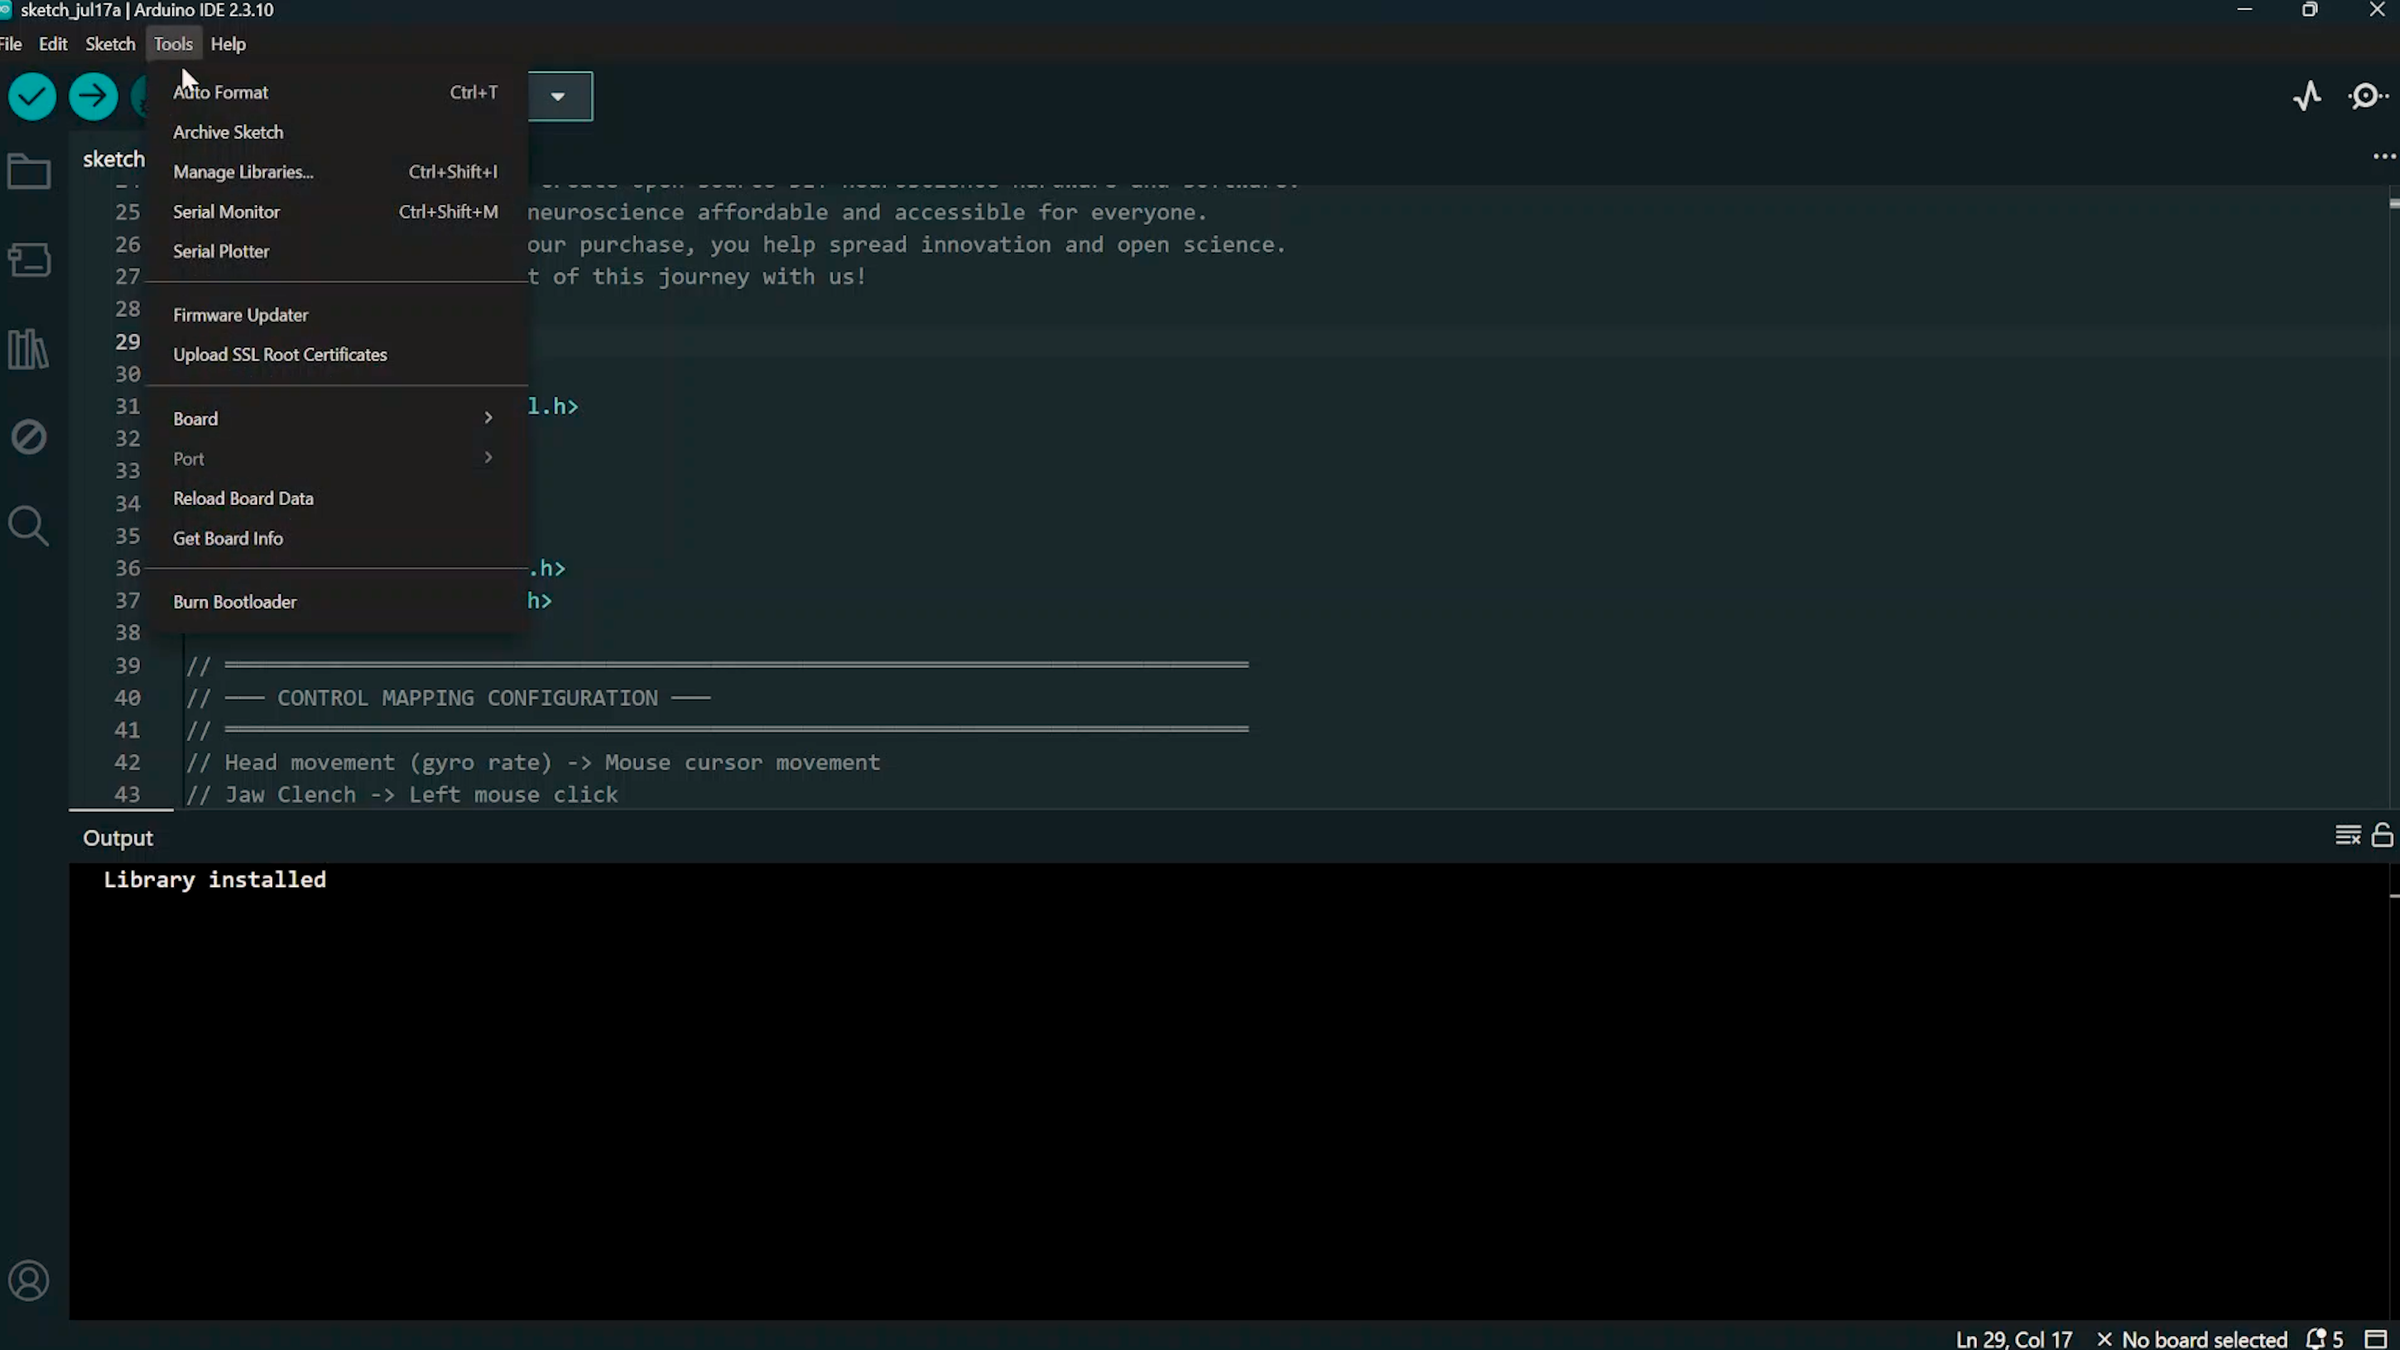This screenshot has height=1350, width=2400.
Task: Click the notifications bell in status bar
Action: (2324, 1339)
